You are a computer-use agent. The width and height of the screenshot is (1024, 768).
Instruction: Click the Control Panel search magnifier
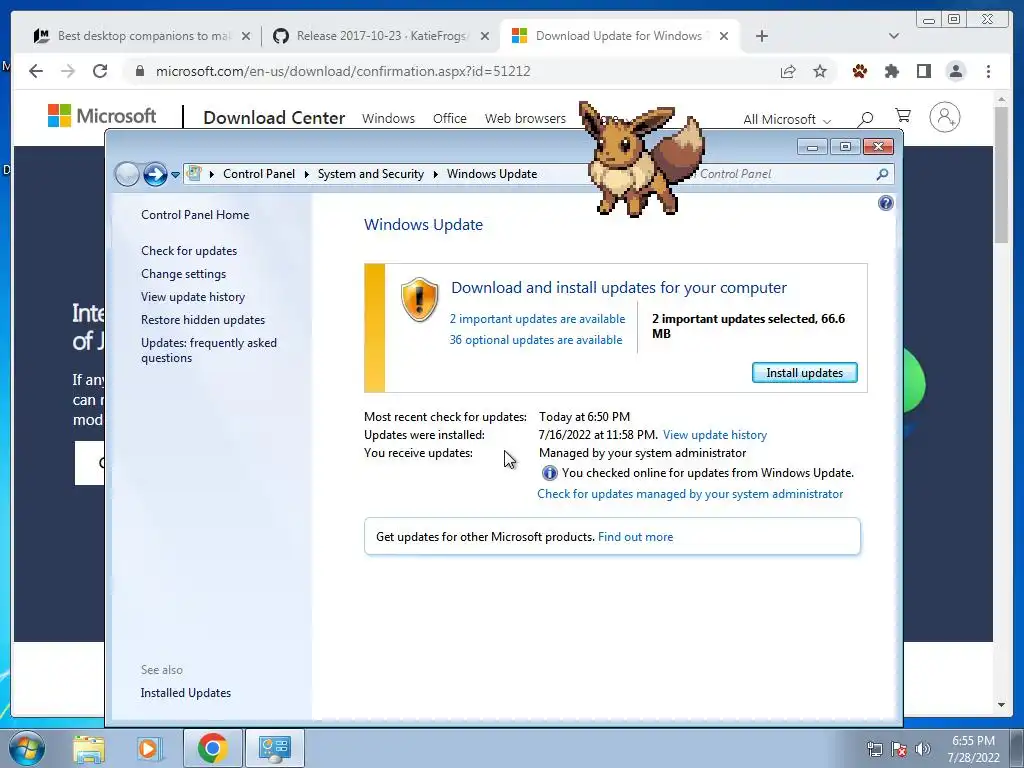click(x=882, y=174)
